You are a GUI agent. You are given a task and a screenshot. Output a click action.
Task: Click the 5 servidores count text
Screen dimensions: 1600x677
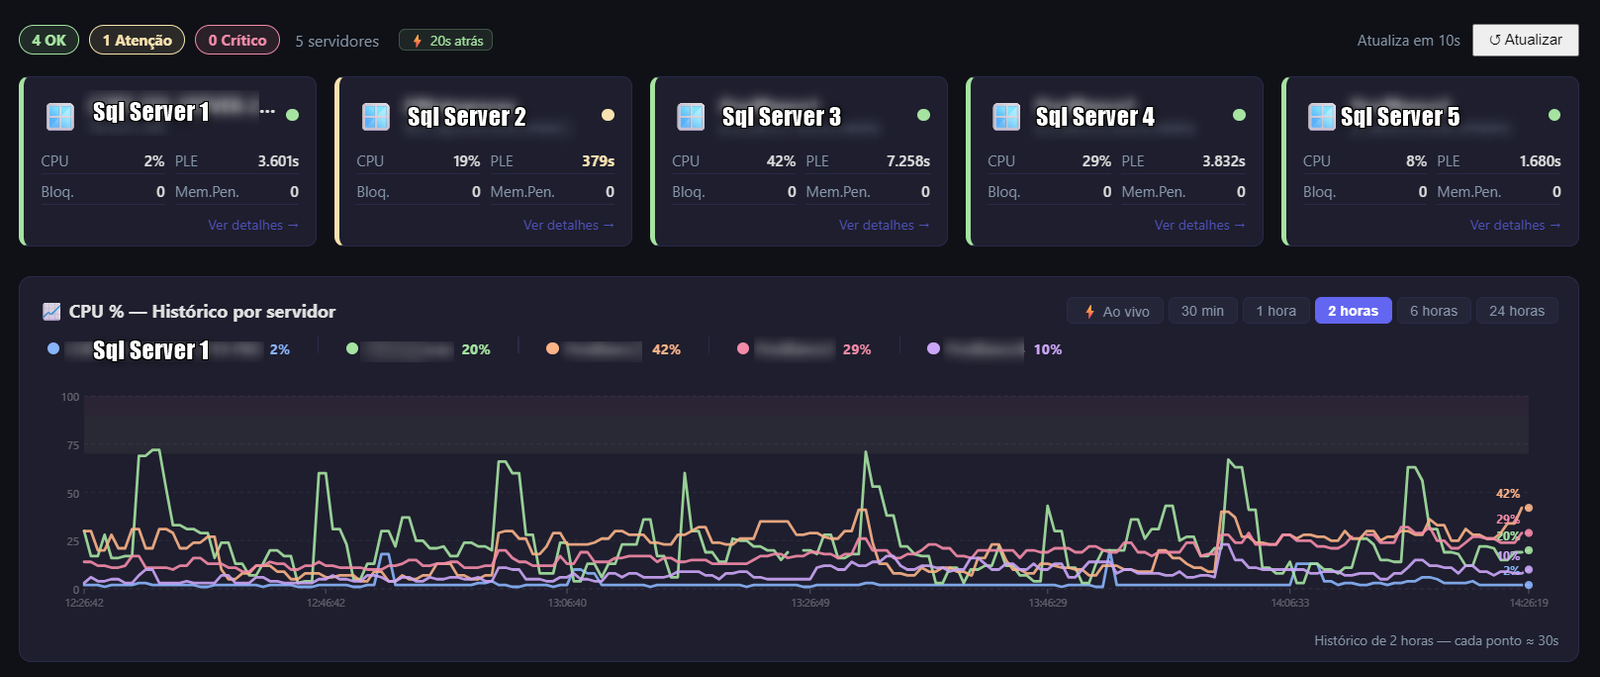(x=337, y=41)
